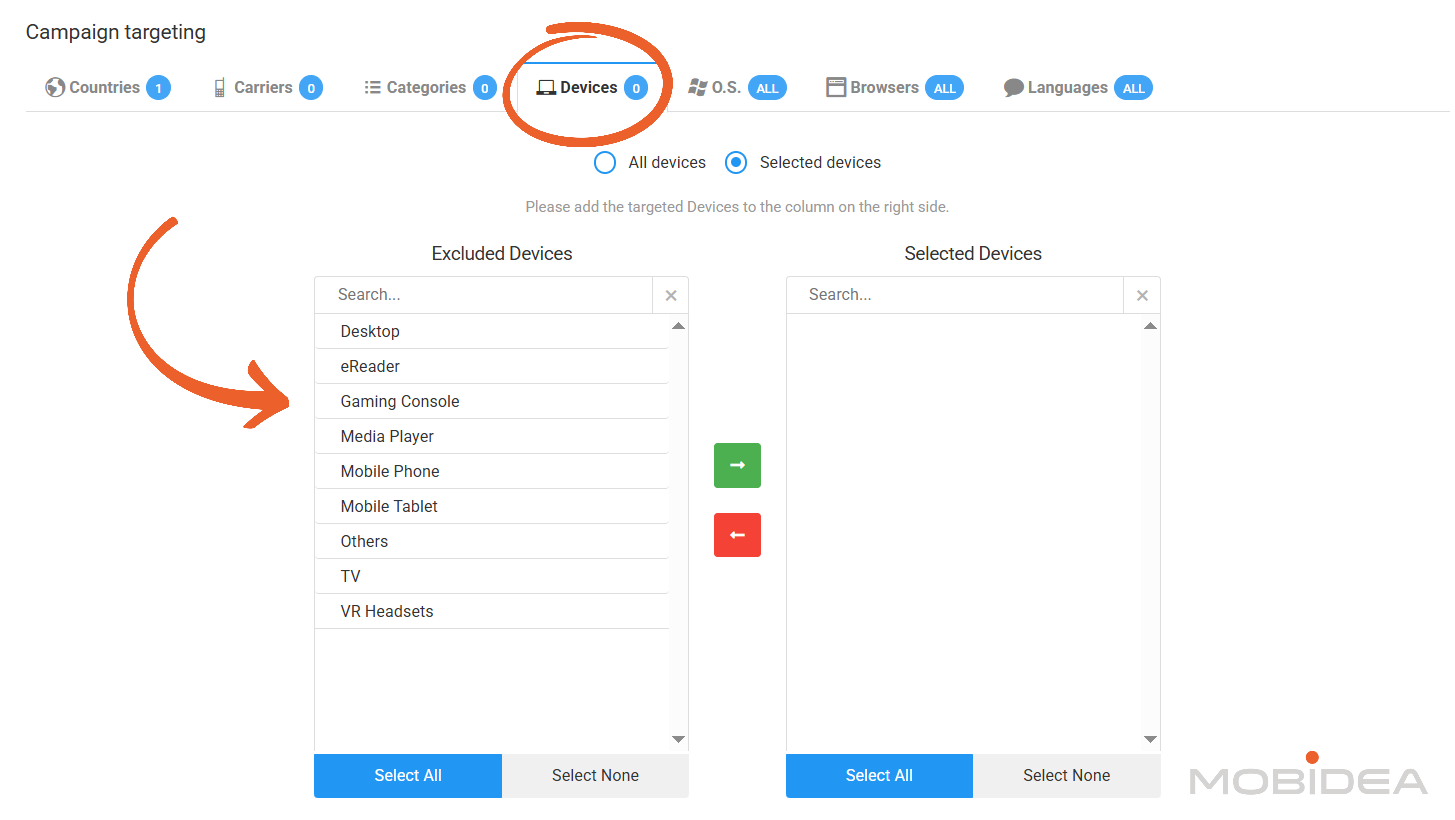This screenshot has width=1455, height=820.
Task: Click the laptop icon on Devices tab
Action: pos(546,88)
